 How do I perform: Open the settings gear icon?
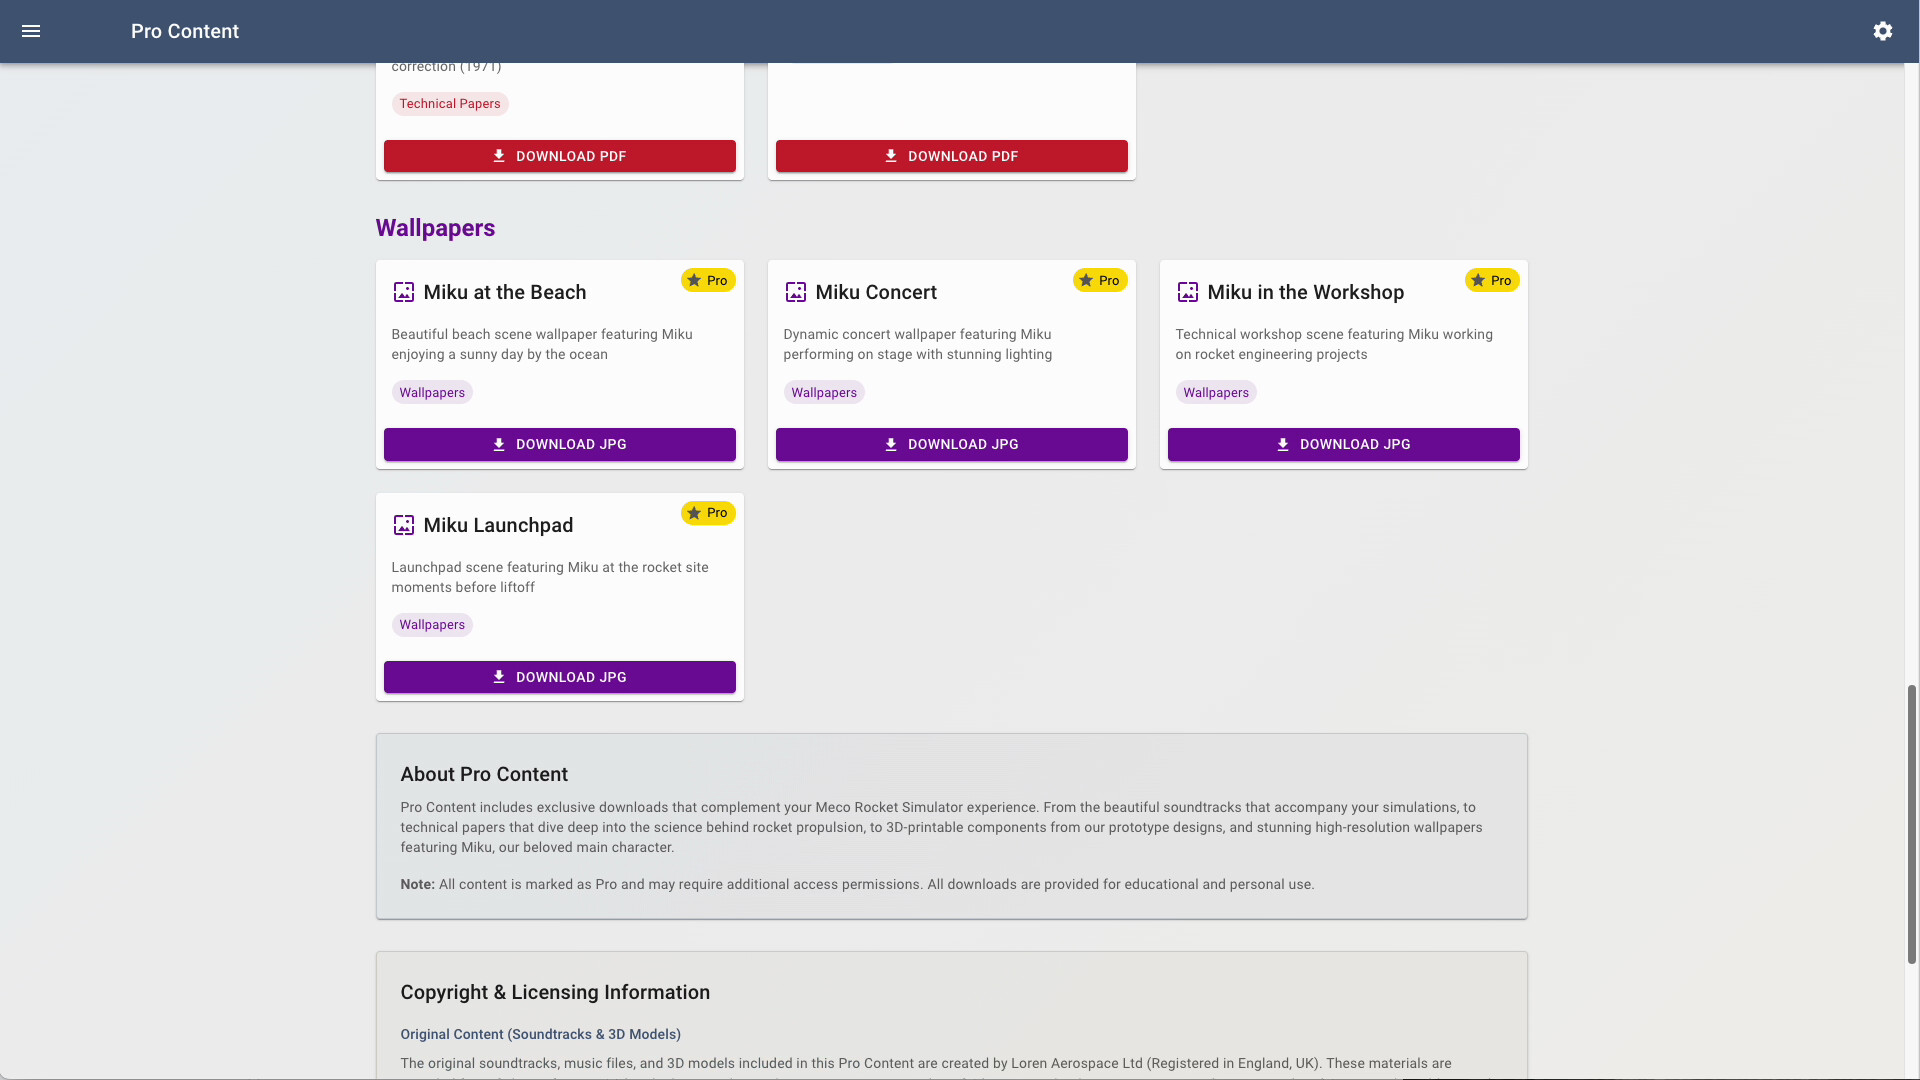coord(1882,31)
